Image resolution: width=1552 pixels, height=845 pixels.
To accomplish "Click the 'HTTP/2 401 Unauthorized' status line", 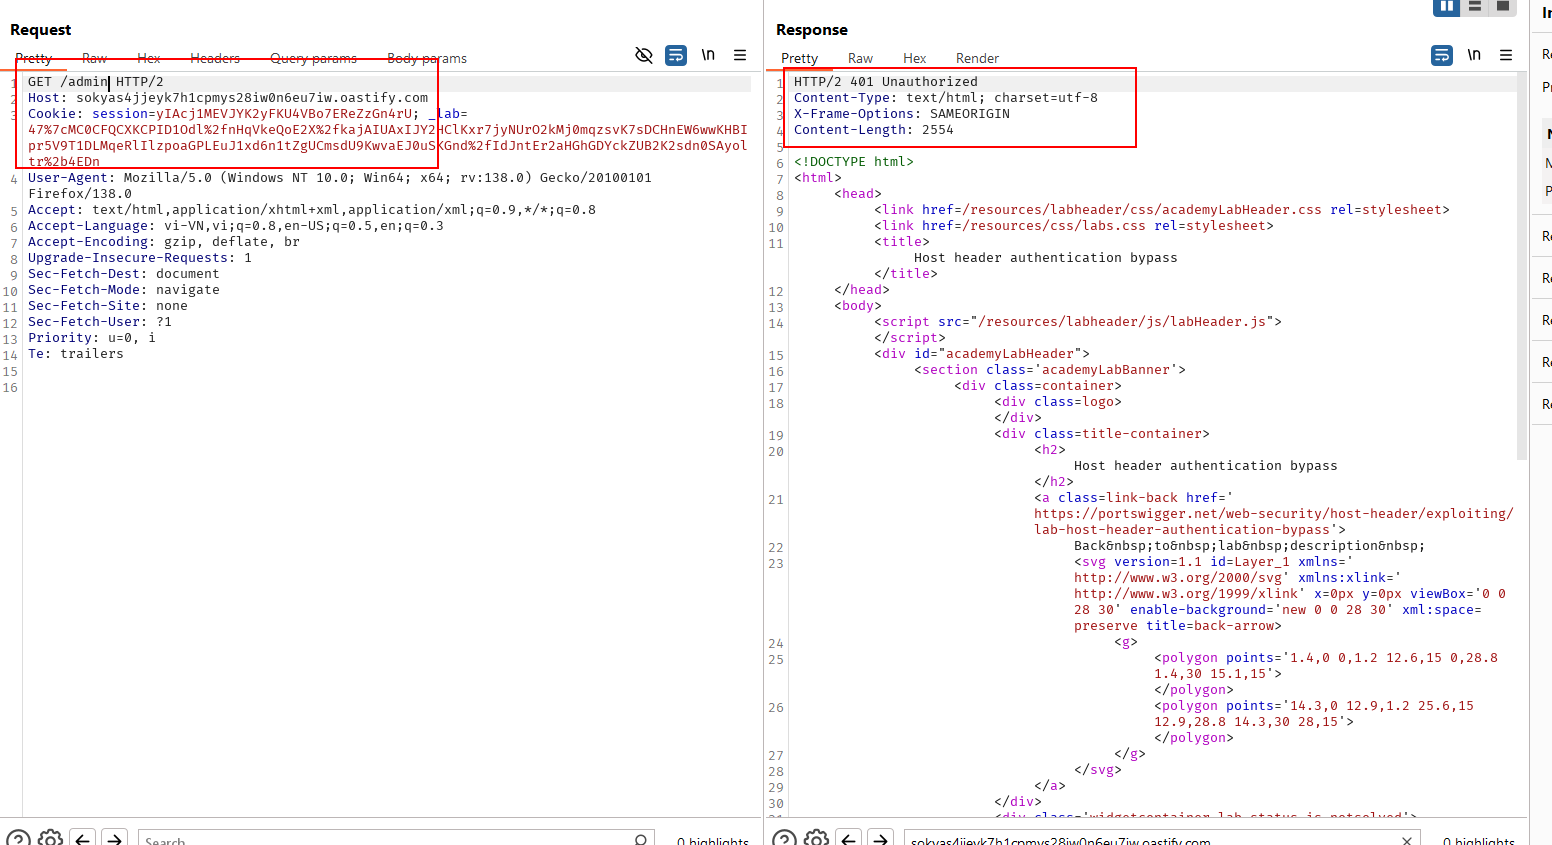I will point(886,82).
